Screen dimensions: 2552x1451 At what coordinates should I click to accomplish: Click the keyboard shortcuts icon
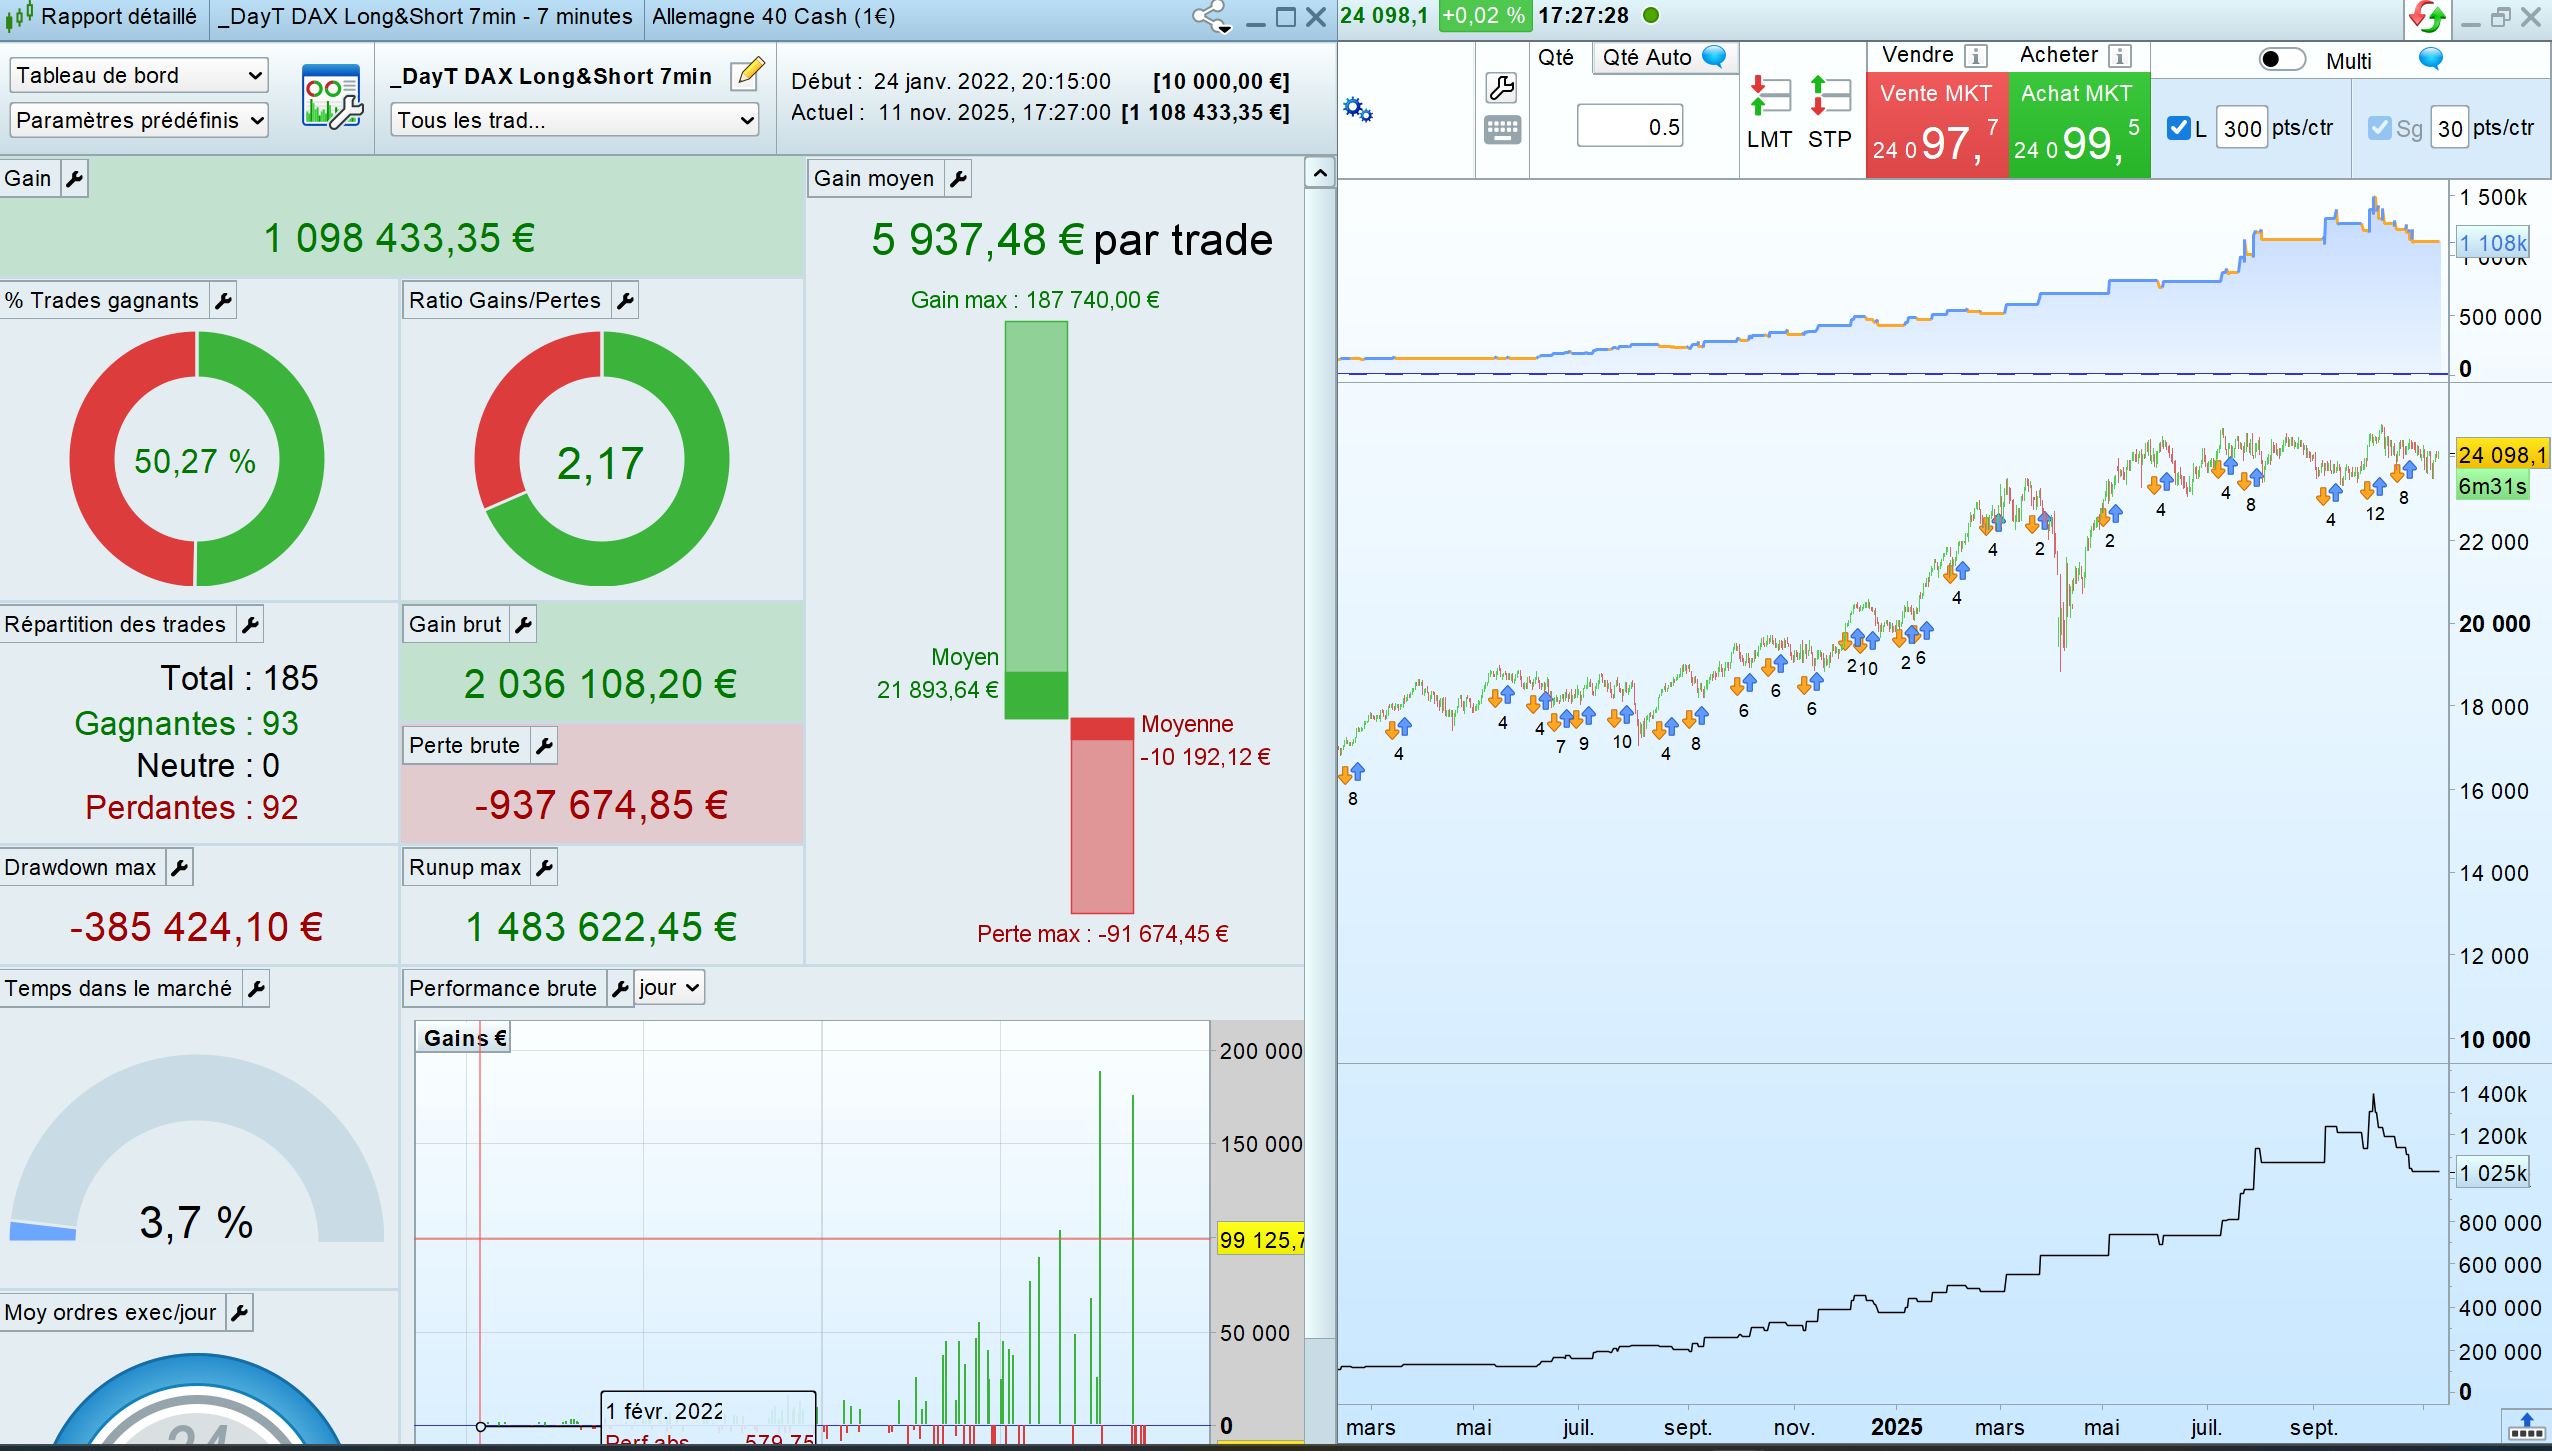click(1501, 130)
